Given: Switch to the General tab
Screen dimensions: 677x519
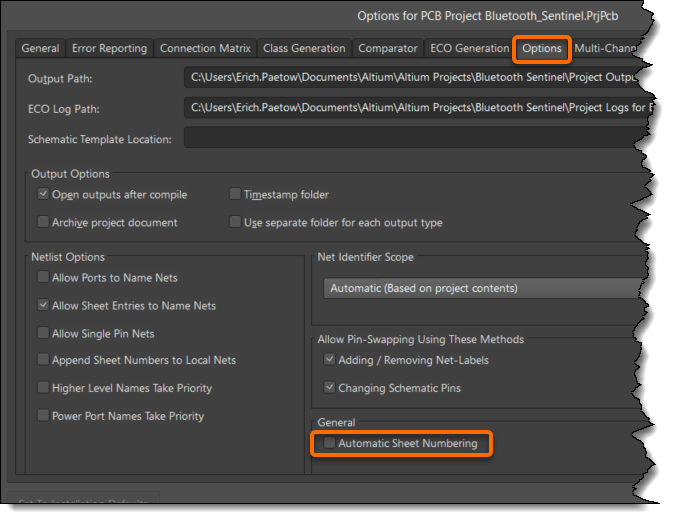Looking at the screenshot, I should click(x=41, y=48).
